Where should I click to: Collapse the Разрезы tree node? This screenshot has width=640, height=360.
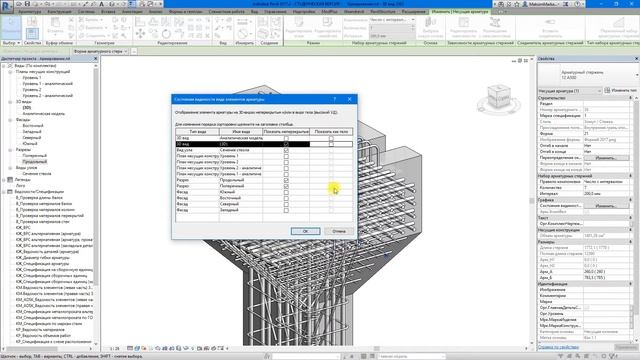coord(10,150)
